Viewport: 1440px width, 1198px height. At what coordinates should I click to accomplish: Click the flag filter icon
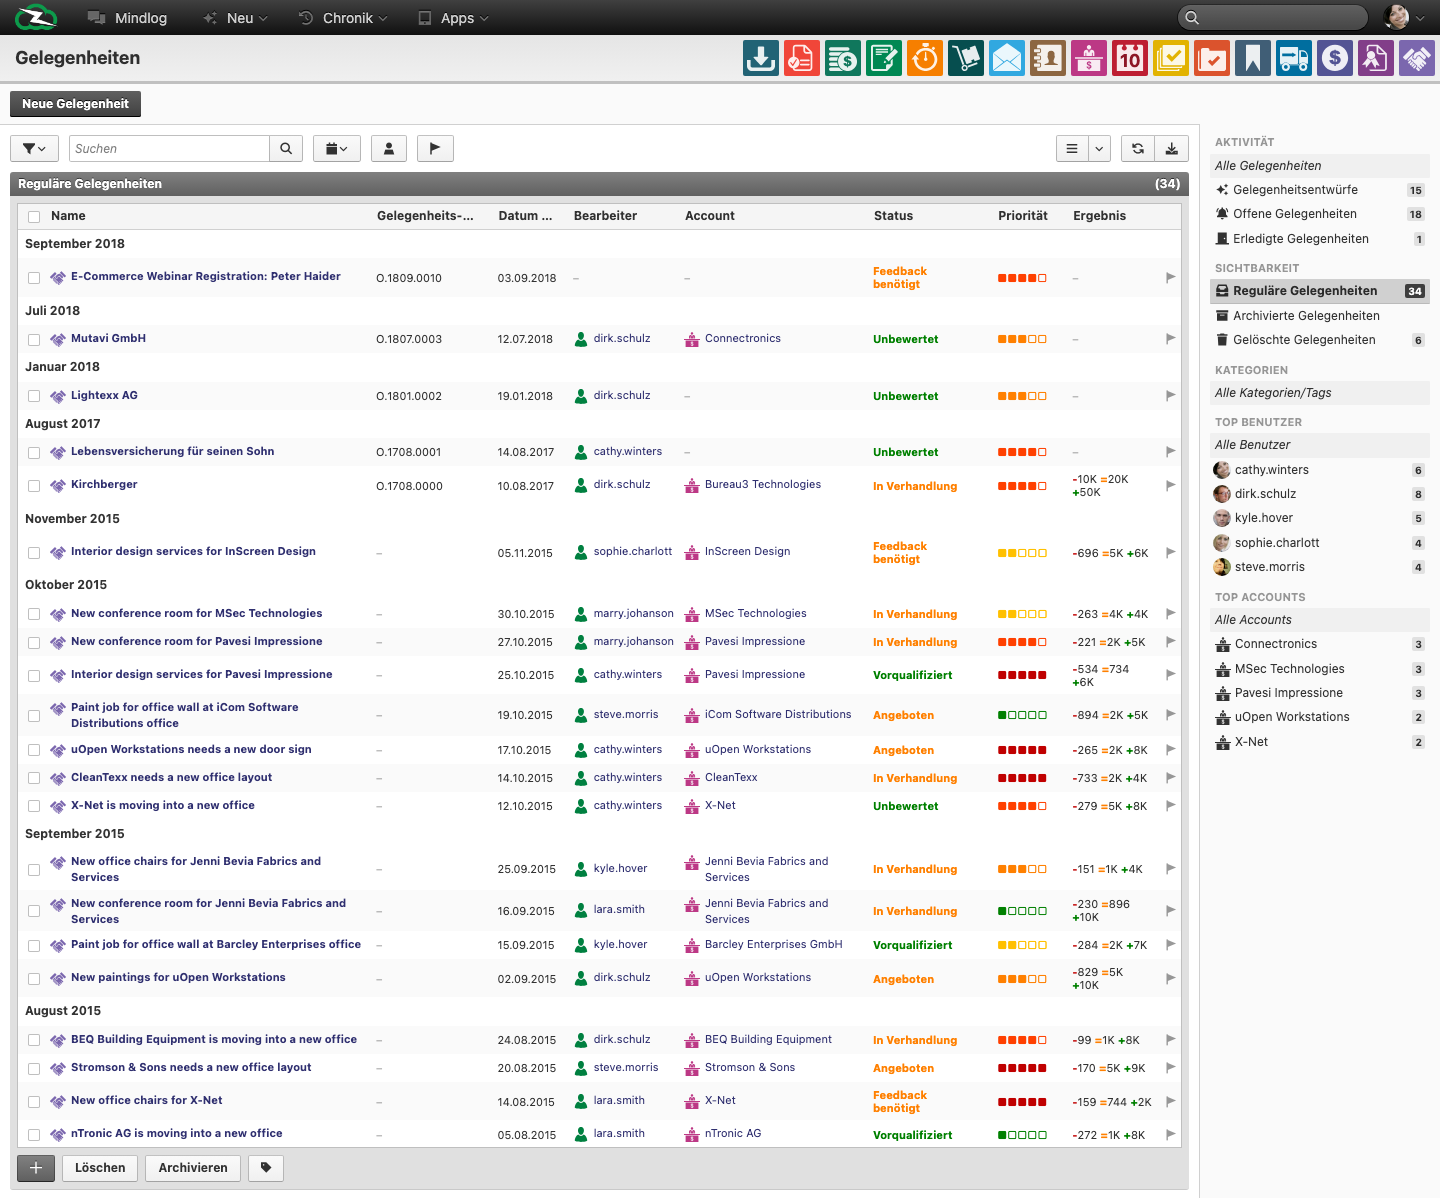point(435,149)
